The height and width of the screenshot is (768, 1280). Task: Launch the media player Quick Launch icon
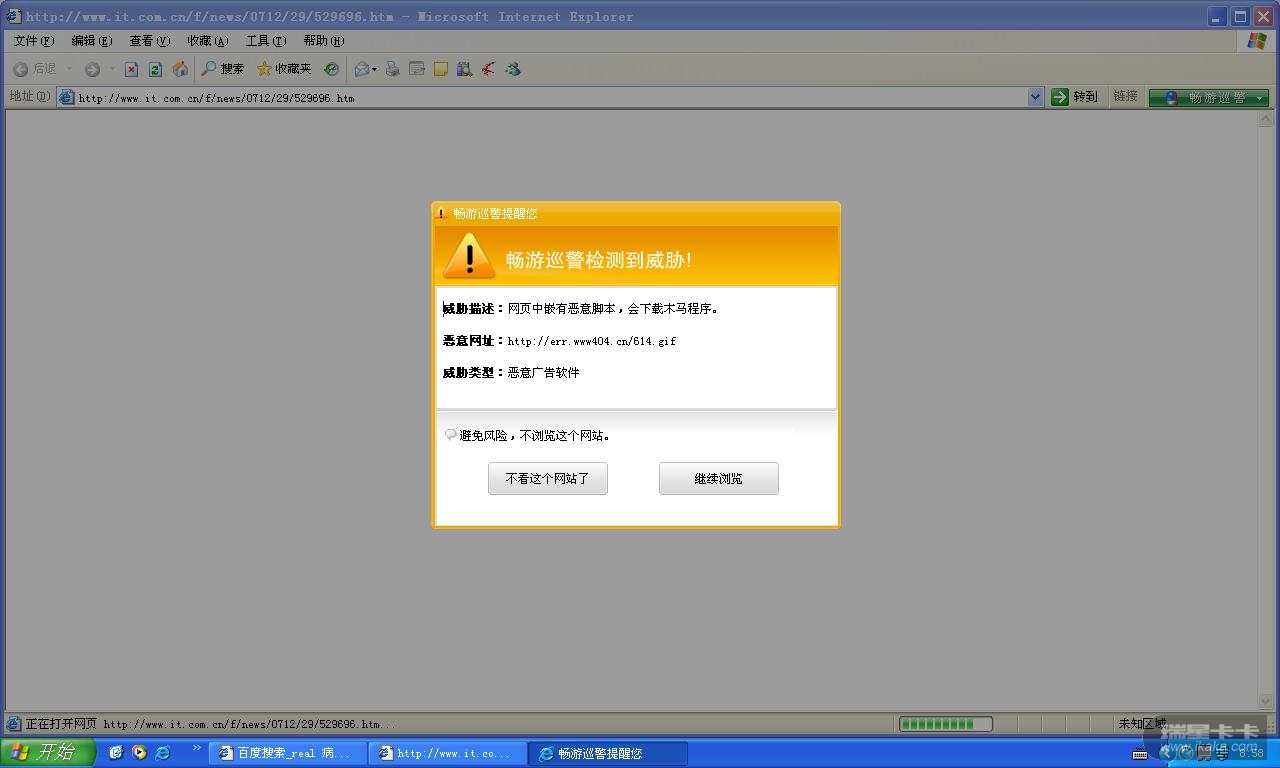139,753
